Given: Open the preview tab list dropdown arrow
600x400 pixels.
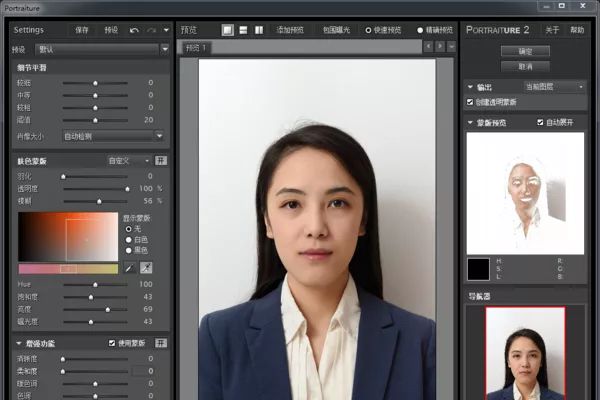Looking at the screenshot, I should coord(452,46).
